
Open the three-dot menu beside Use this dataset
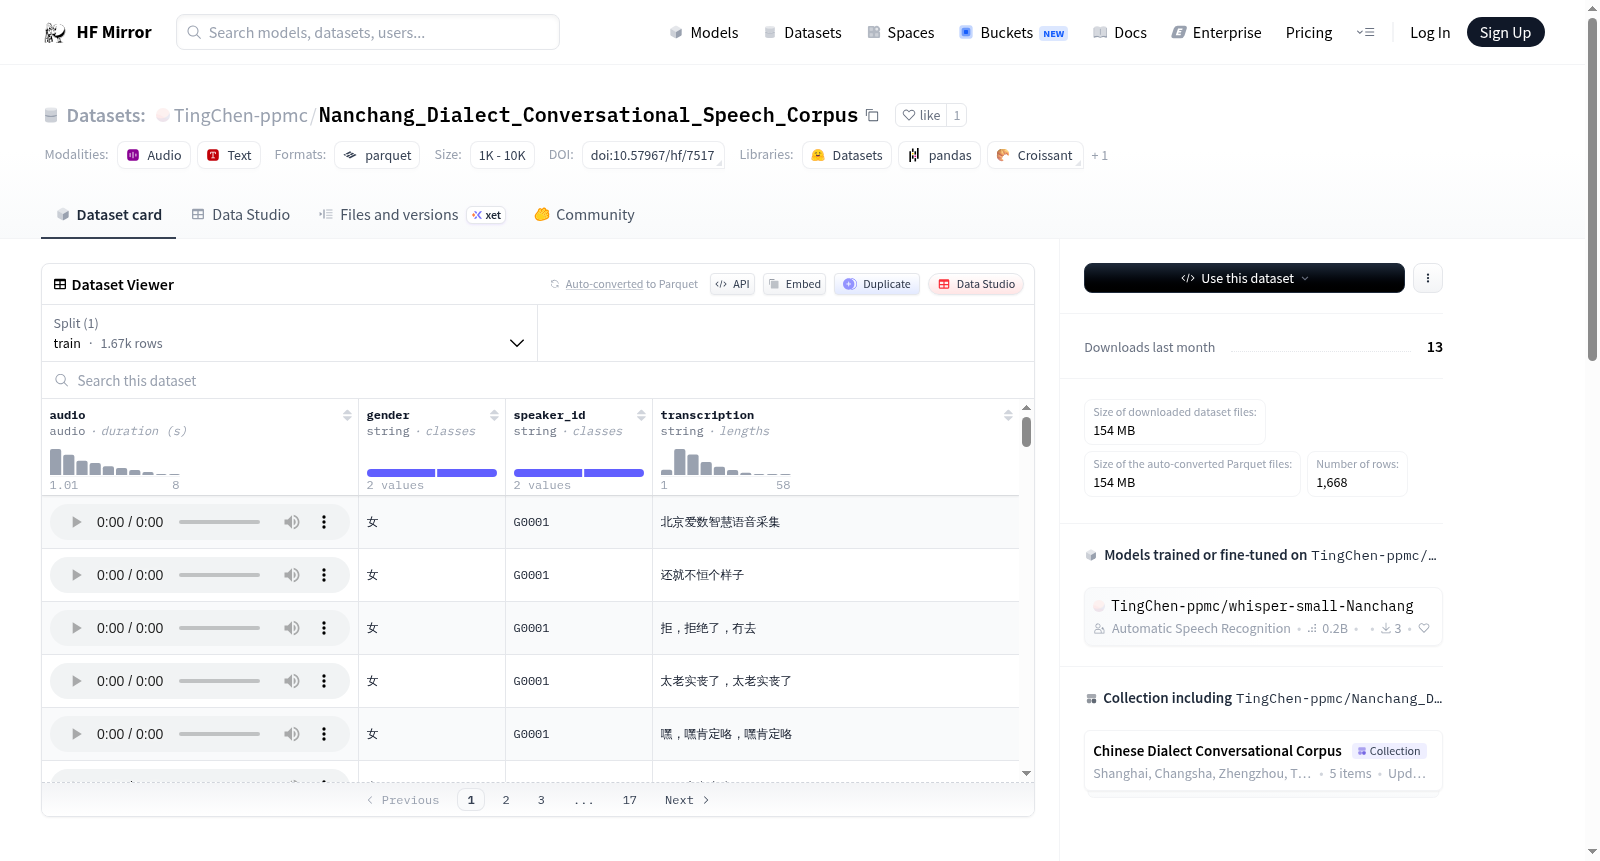tap(1428, 278)
